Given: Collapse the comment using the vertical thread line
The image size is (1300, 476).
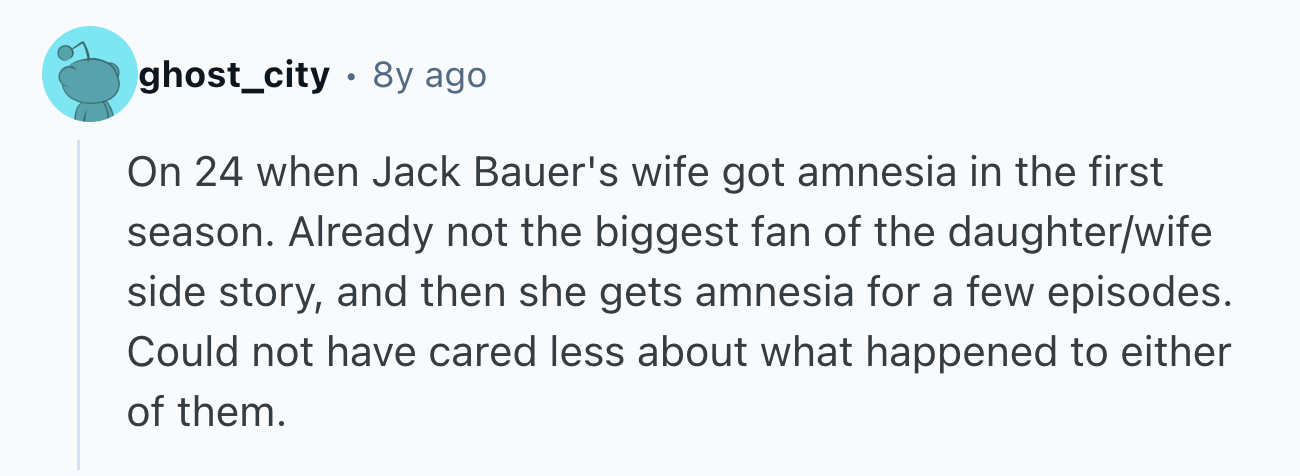Looking at the screenshot, I should coord(79,300).
